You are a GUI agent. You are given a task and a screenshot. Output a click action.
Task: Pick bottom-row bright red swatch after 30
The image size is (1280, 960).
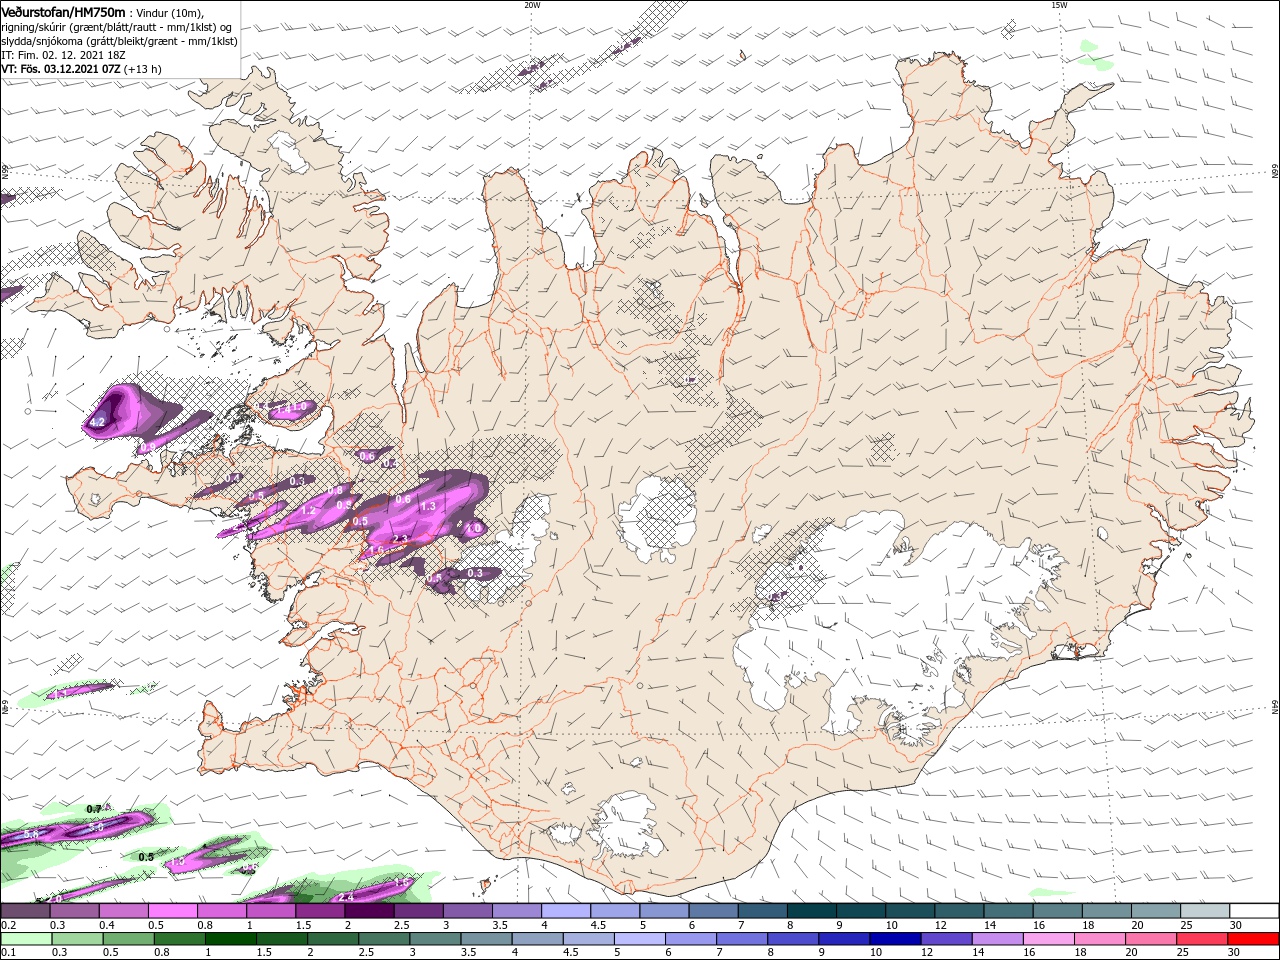1251,939
